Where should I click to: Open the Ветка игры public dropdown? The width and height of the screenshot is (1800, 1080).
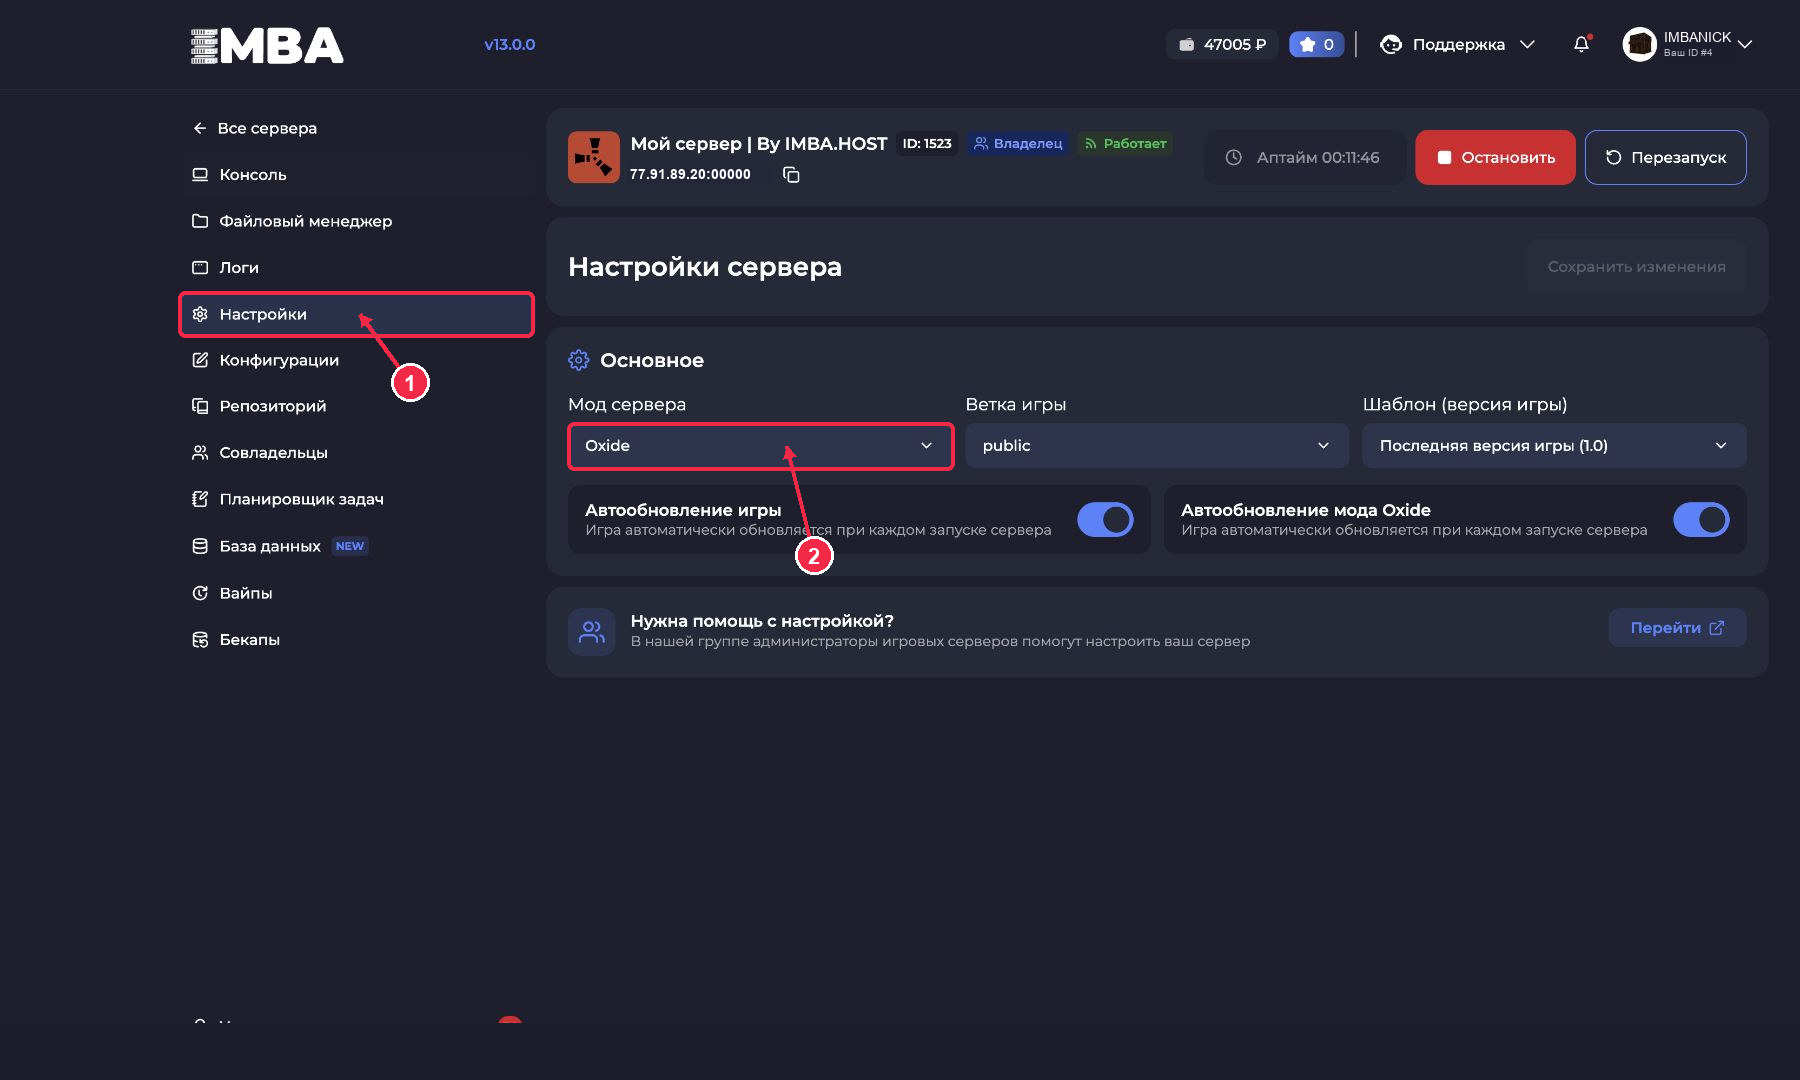pos(1157,446)
